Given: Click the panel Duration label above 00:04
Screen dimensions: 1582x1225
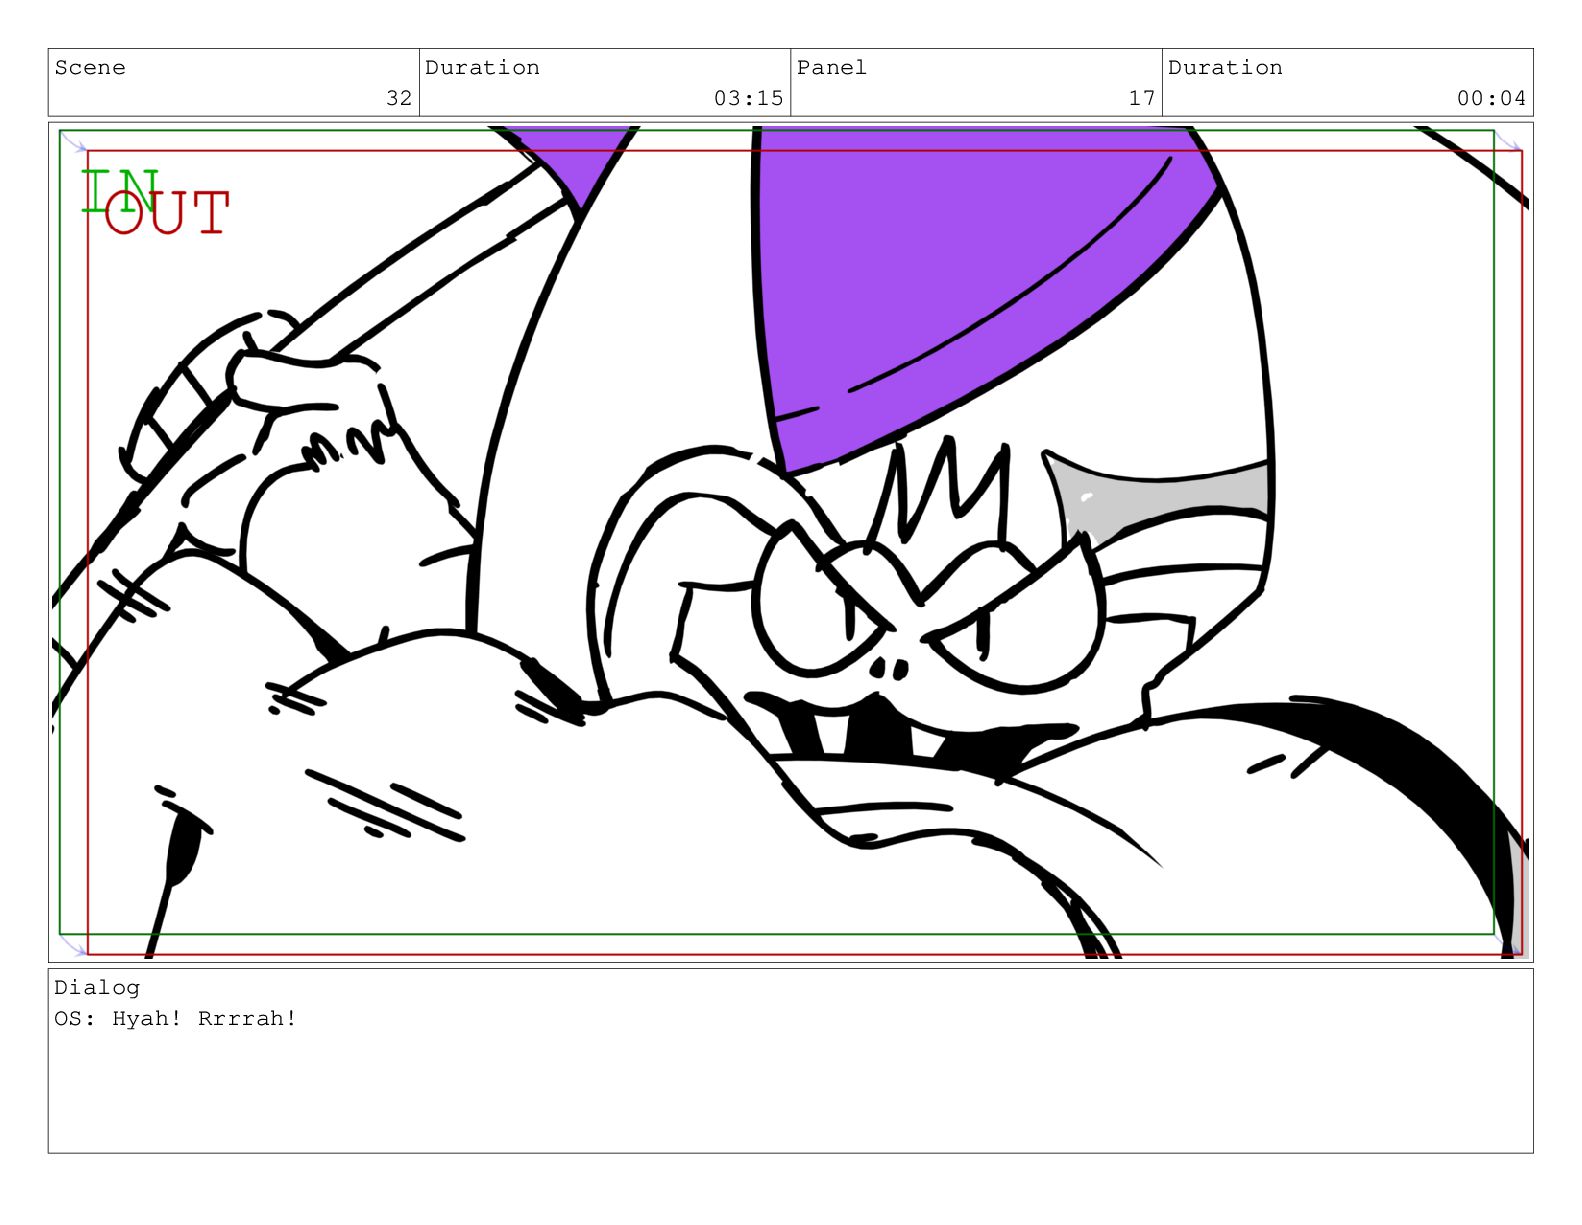Looking at the screenshot, I should [x=1225, y=68].
